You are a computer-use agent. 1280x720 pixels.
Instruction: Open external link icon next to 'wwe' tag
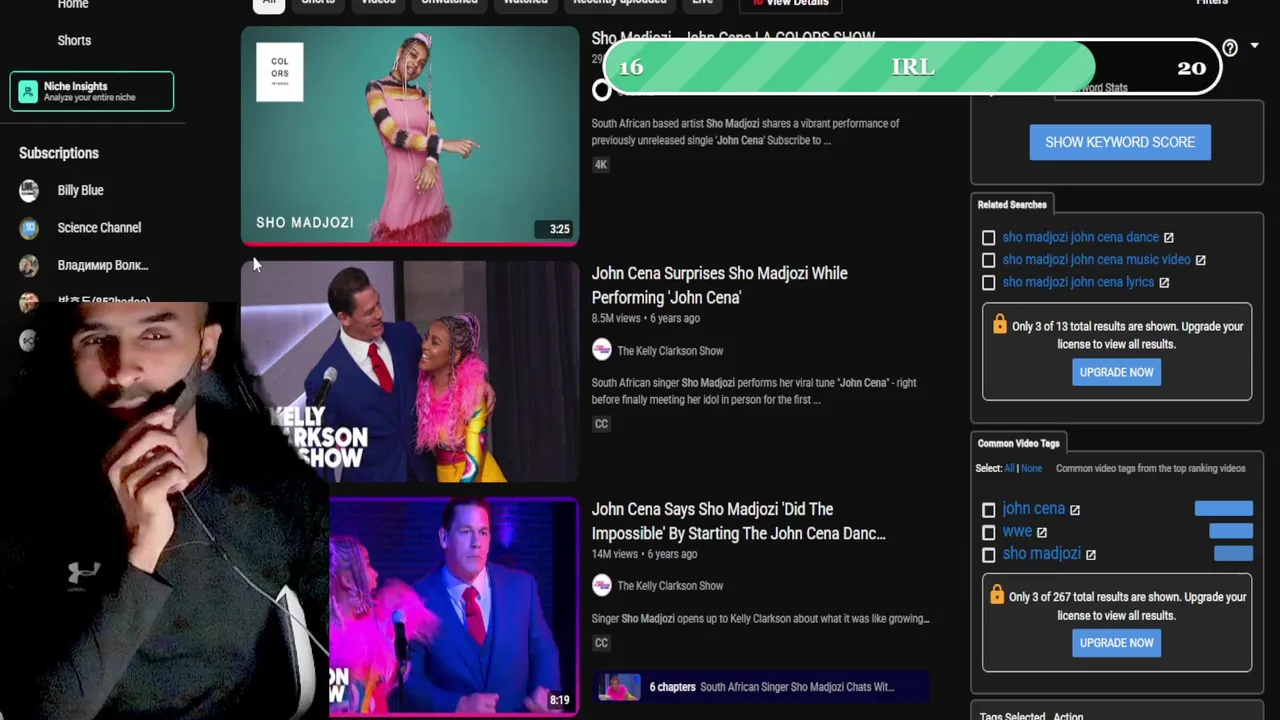click(1041, 532)
